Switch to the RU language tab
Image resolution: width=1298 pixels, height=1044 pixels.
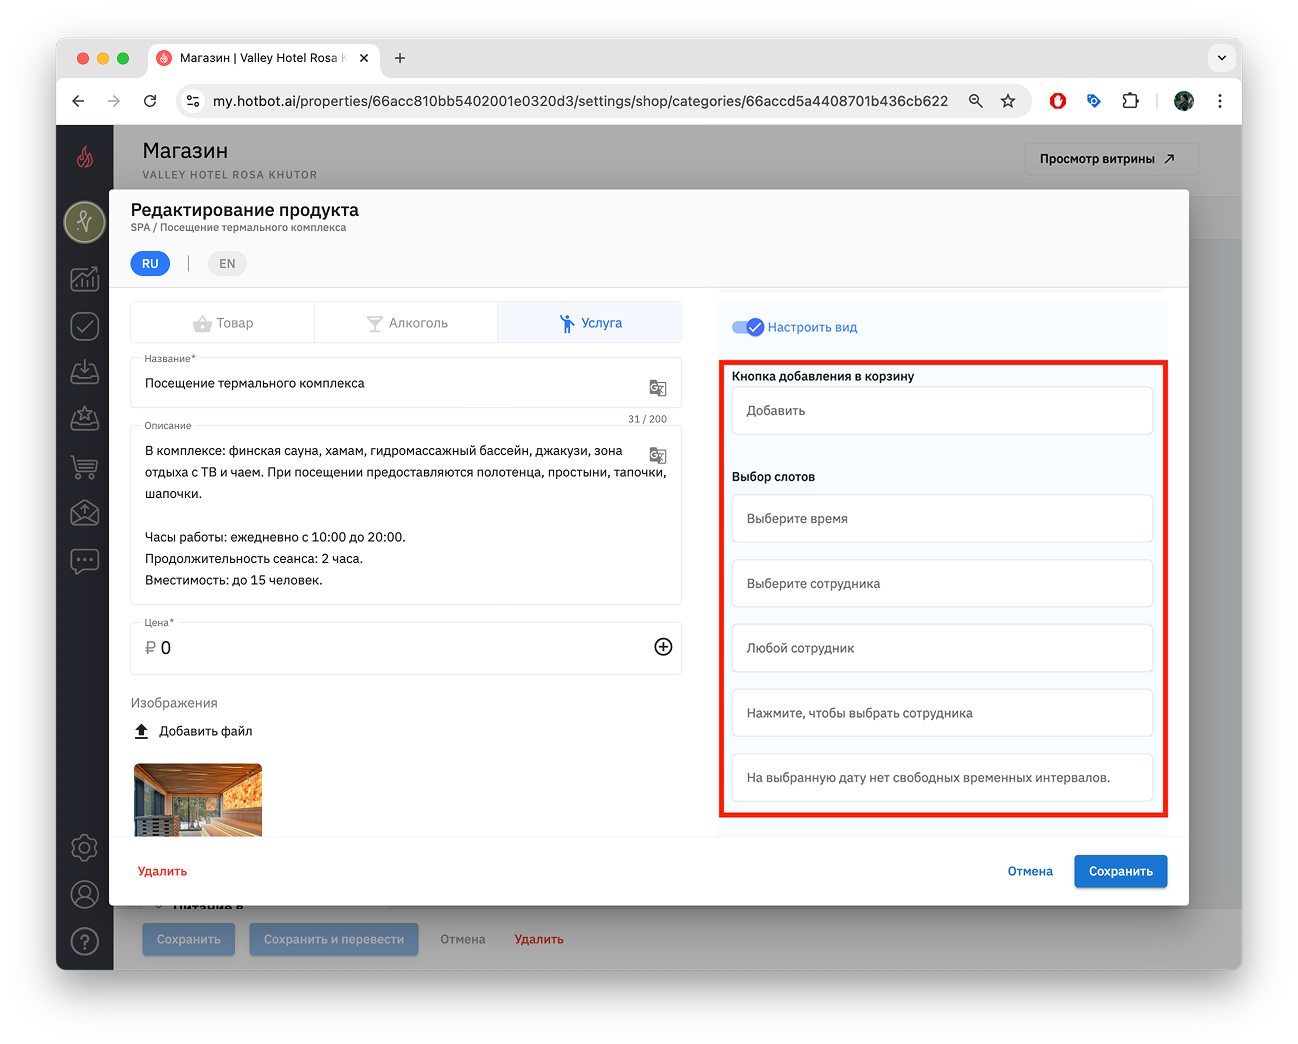click(150, 264)
